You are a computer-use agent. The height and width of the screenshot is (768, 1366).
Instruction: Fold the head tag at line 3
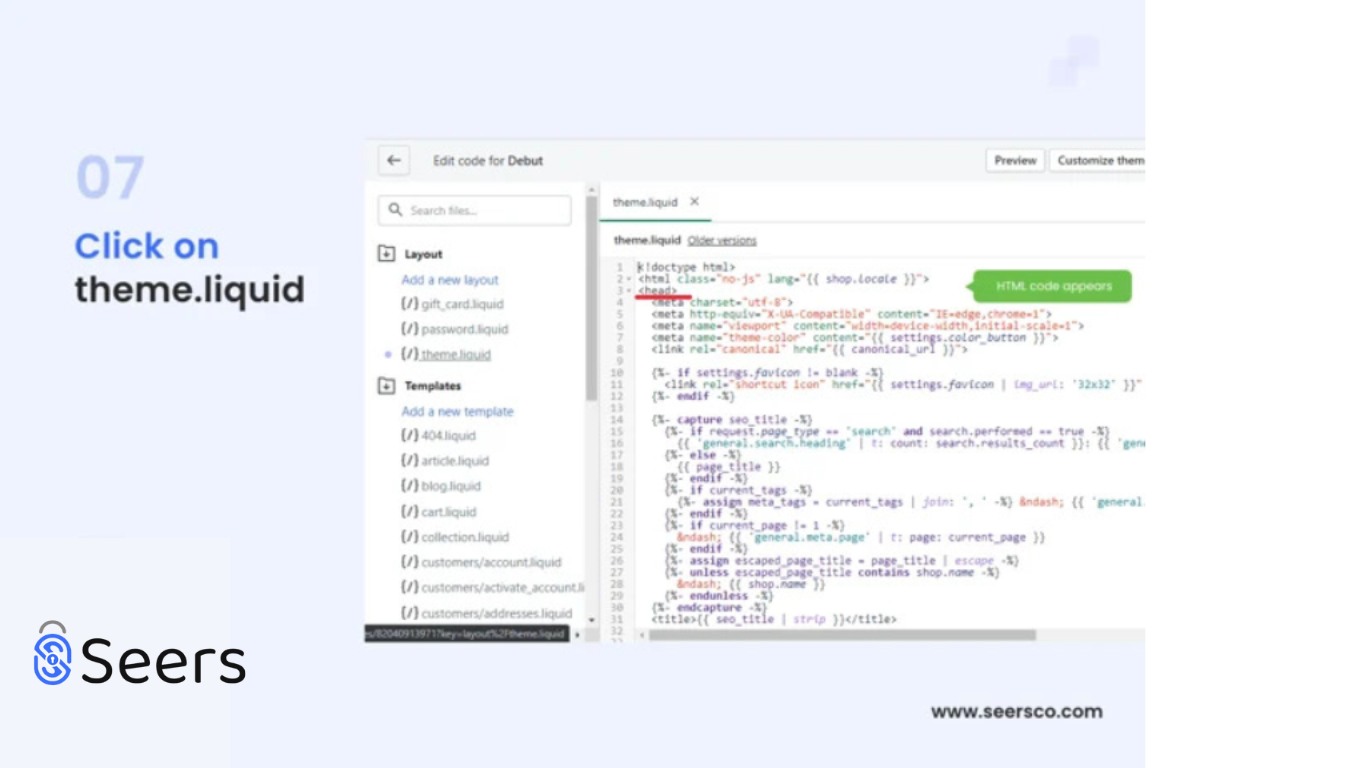coord(629,291)
